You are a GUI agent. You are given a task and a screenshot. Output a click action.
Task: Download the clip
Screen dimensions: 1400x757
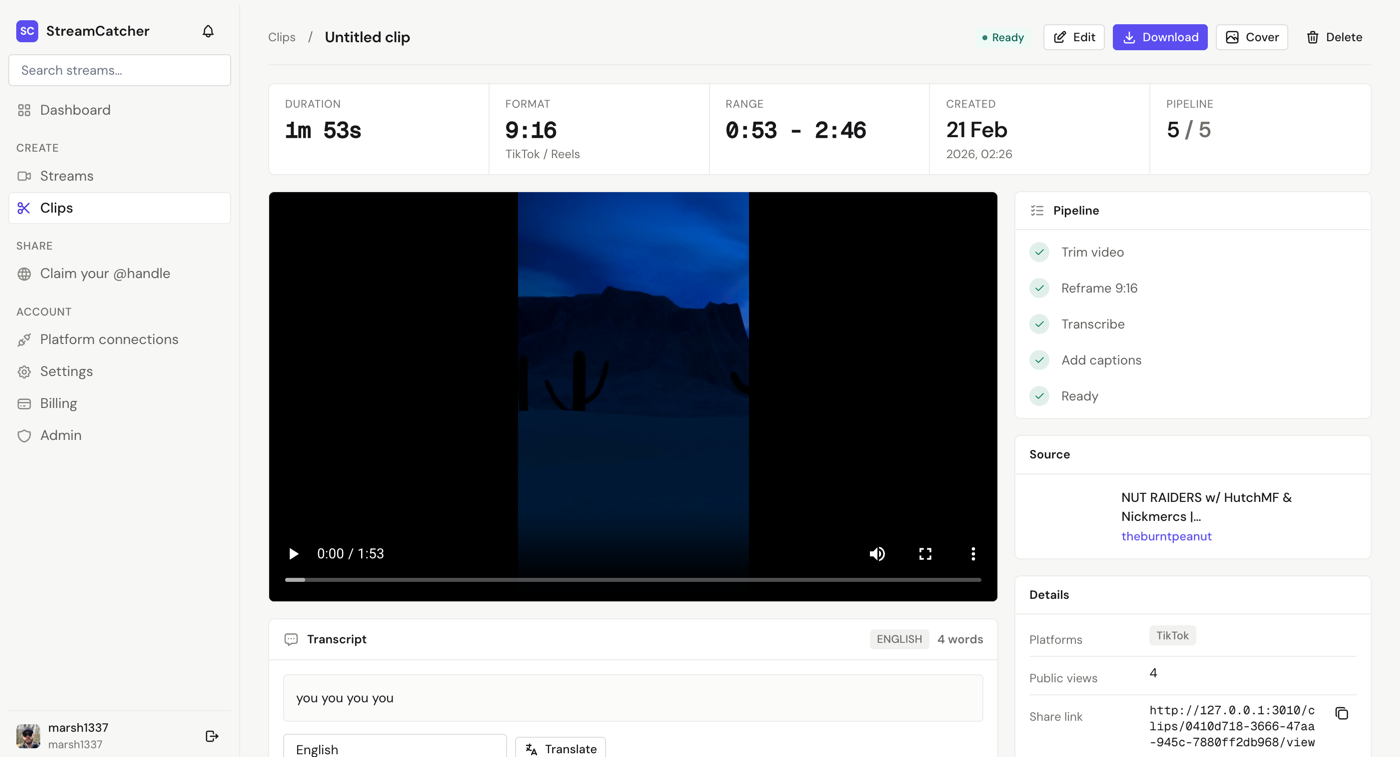click(1160, 37)
